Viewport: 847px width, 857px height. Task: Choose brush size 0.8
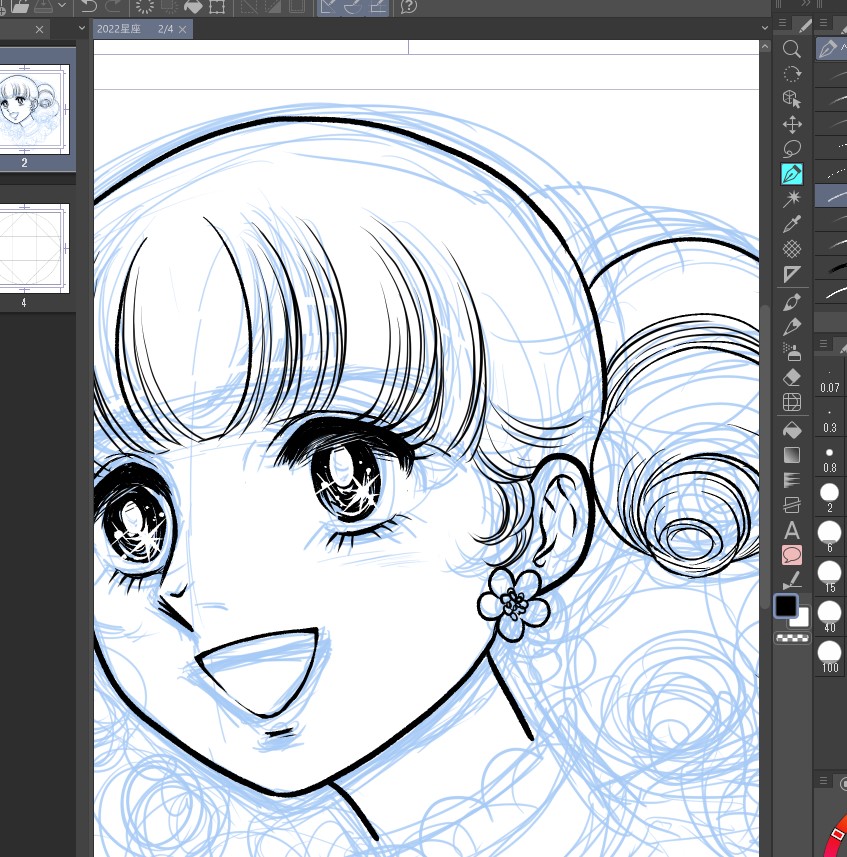click(830, 460)
